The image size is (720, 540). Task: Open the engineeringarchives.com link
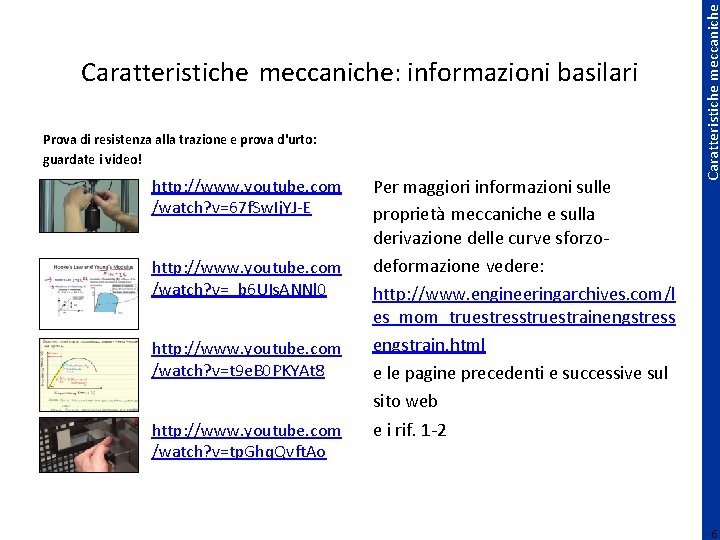click(524, 319)
